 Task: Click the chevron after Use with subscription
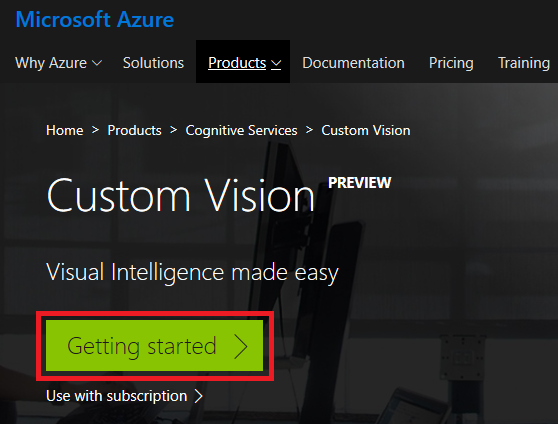tap(199, 396)
